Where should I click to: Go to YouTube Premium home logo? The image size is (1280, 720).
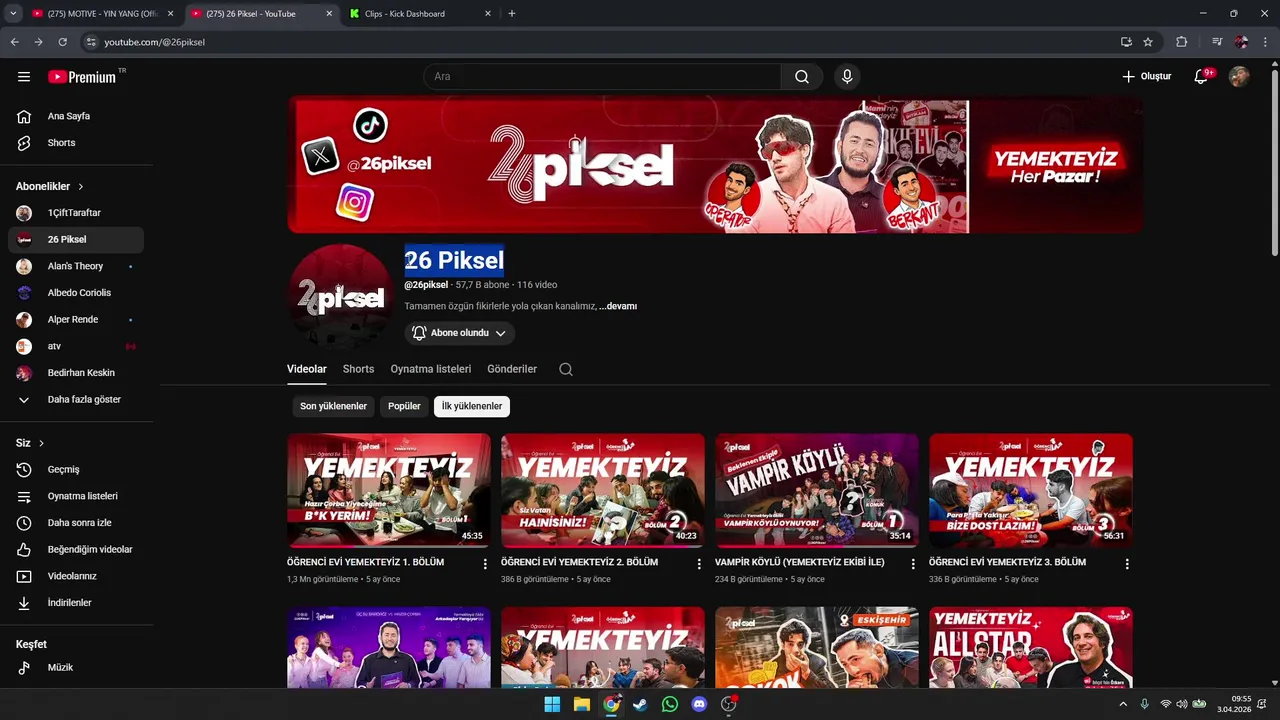[82, 77]
